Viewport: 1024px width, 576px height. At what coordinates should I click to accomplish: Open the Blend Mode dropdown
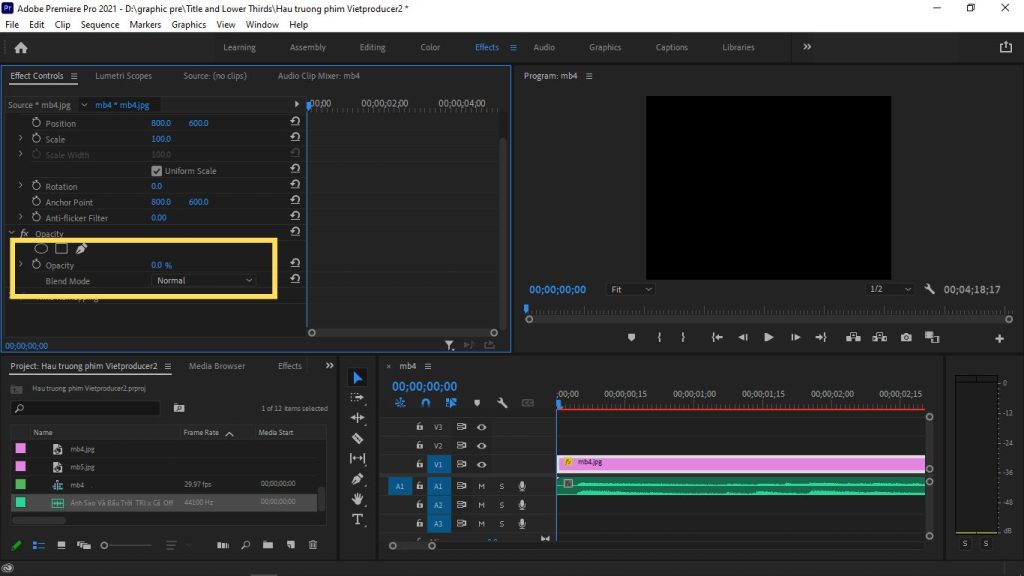[x=204, y=281]
